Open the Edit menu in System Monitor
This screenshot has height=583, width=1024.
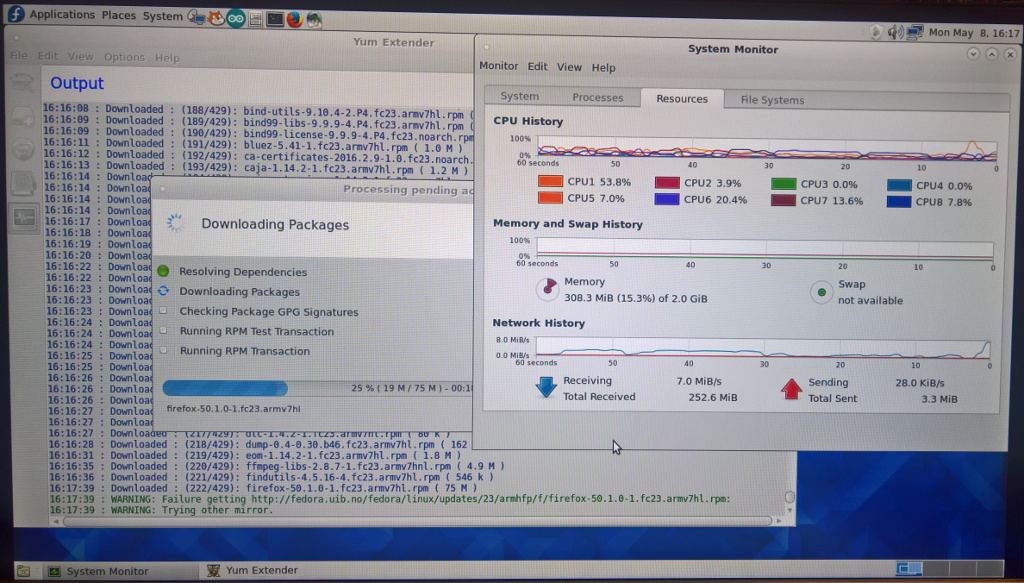pyautogui.click(x=537, y=67)
